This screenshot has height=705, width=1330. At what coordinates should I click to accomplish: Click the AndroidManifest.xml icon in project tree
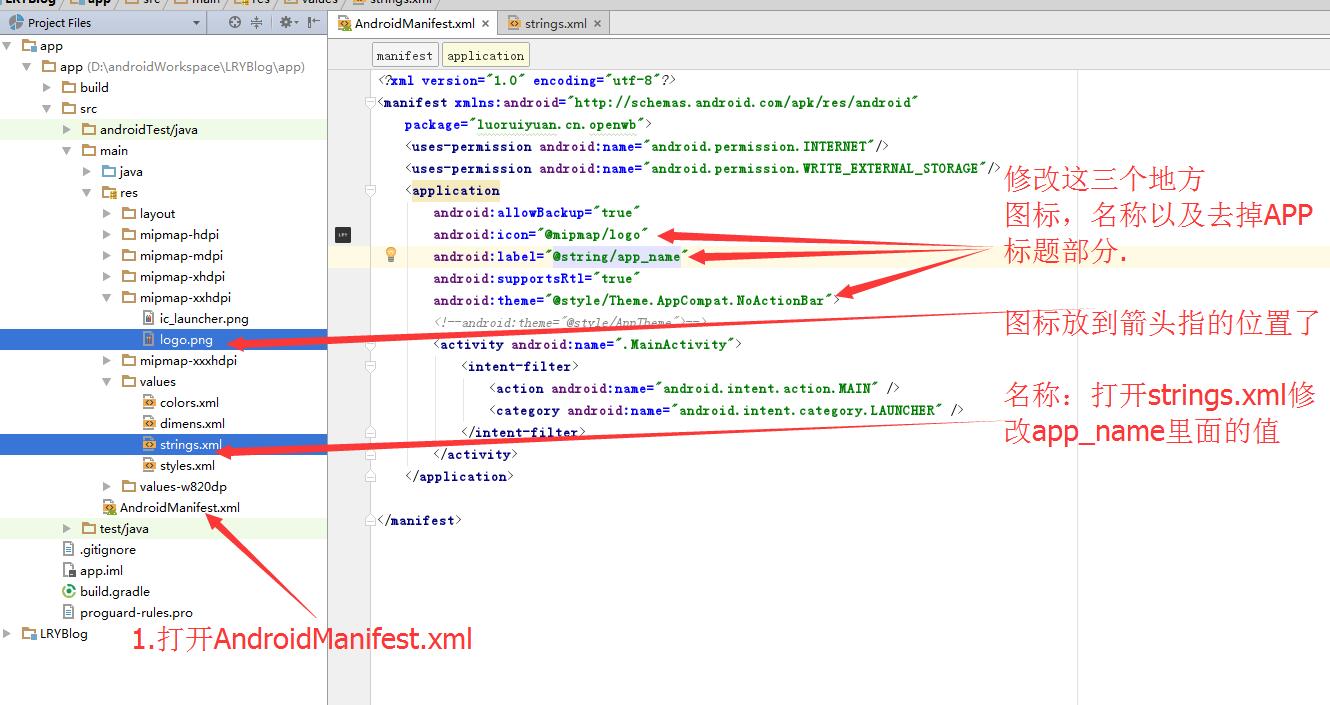pyautogui.click(x=110, y=507)
